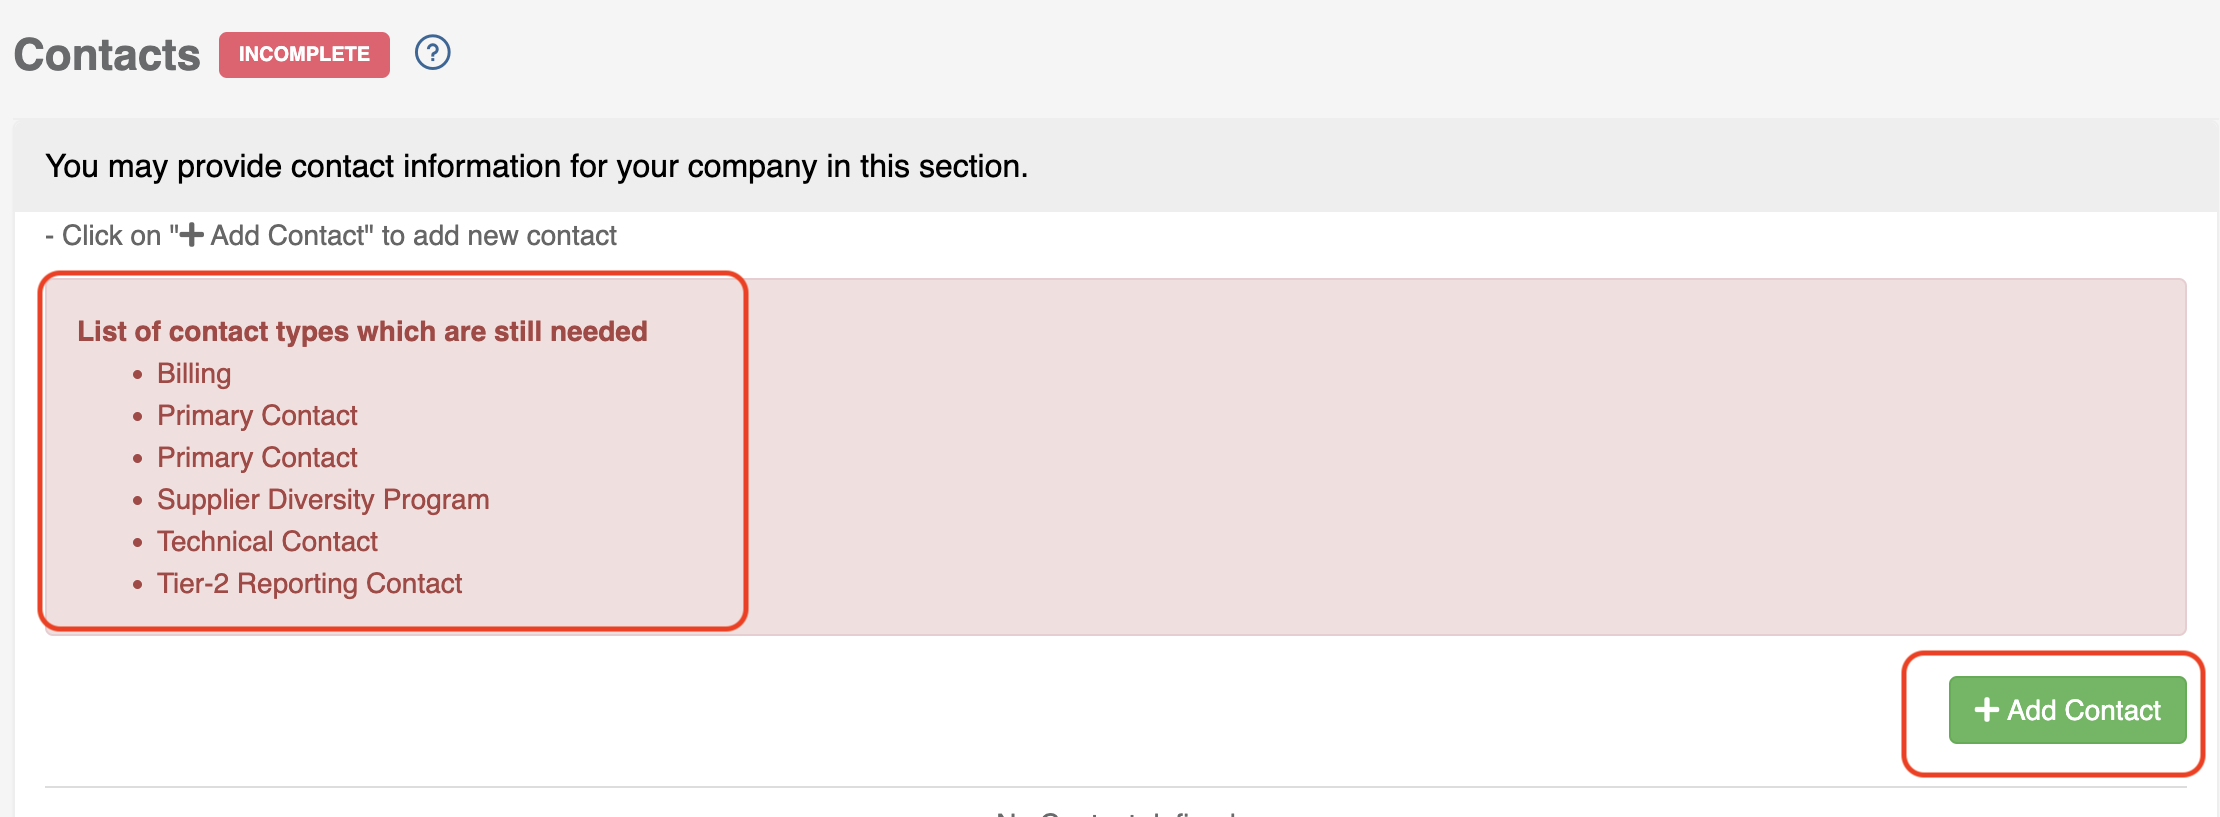The height and width of the screenshot is (817, 2220).
Task: Select the Supplier Diversity Program entry
Action: click(x=323, y=499)
